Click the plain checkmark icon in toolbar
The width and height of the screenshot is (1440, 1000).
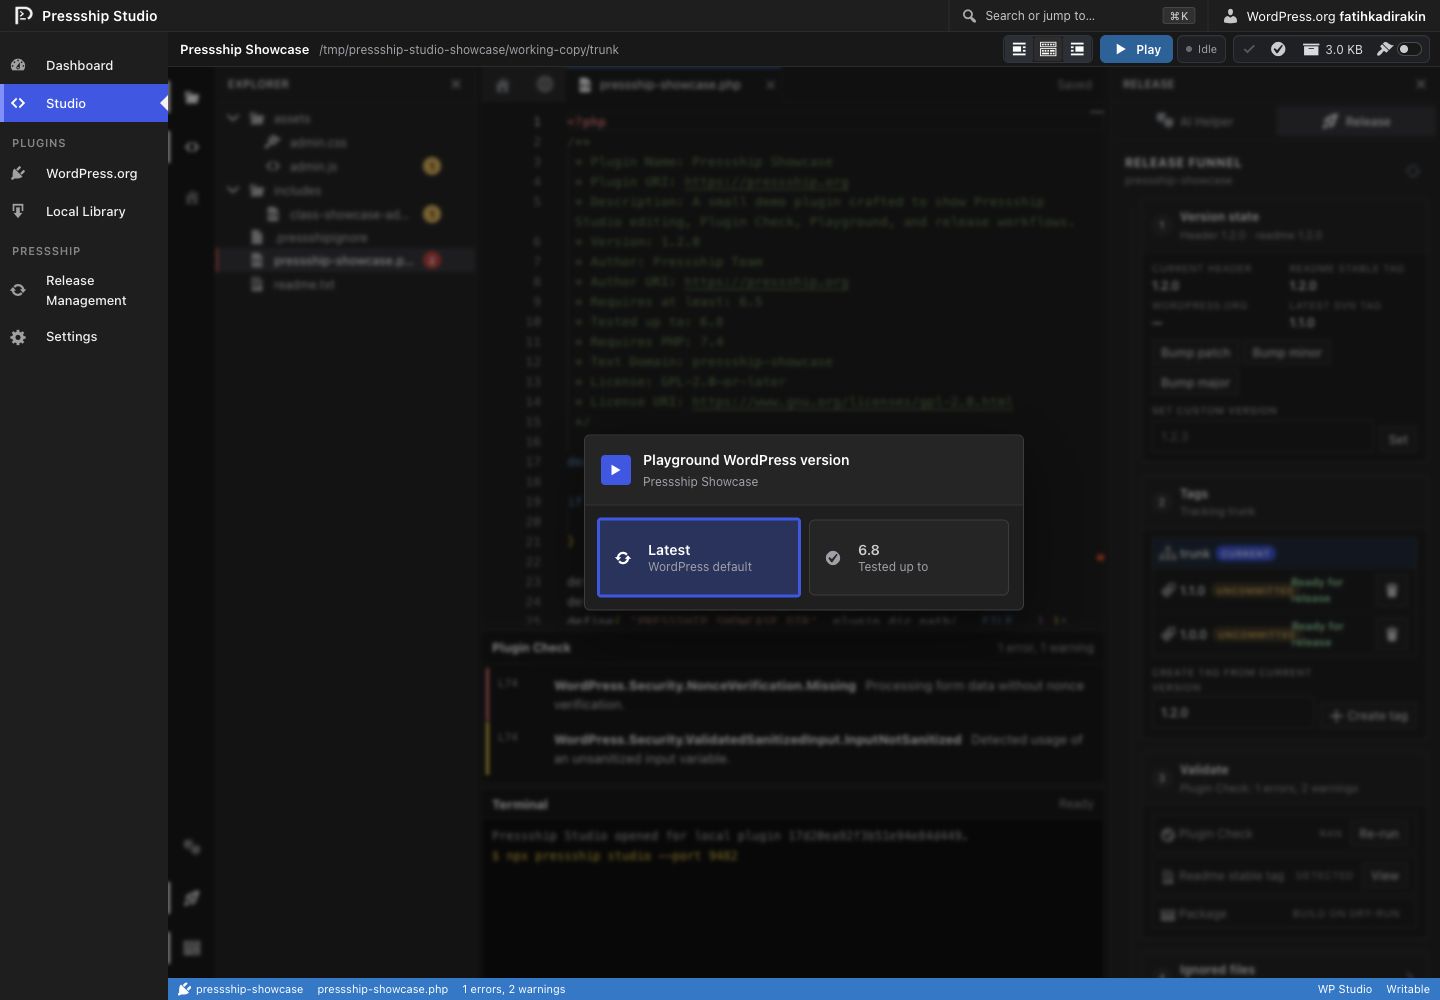pos(1249,49)
